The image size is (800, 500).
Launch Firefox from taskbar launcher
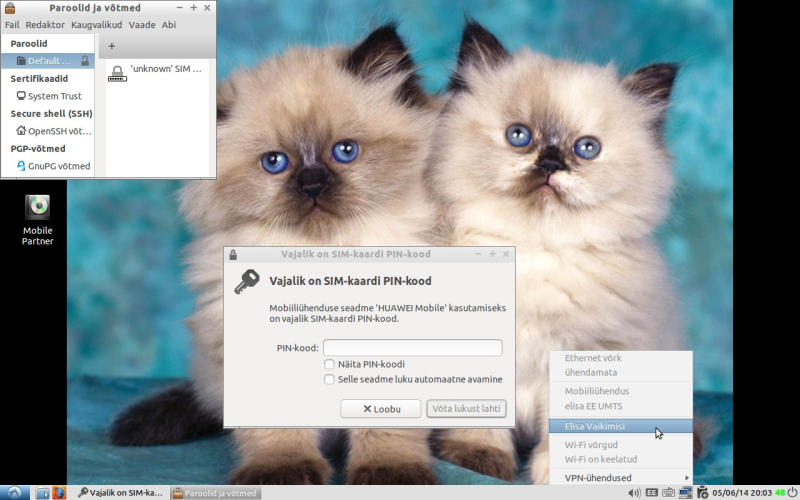tap(59, 493)
